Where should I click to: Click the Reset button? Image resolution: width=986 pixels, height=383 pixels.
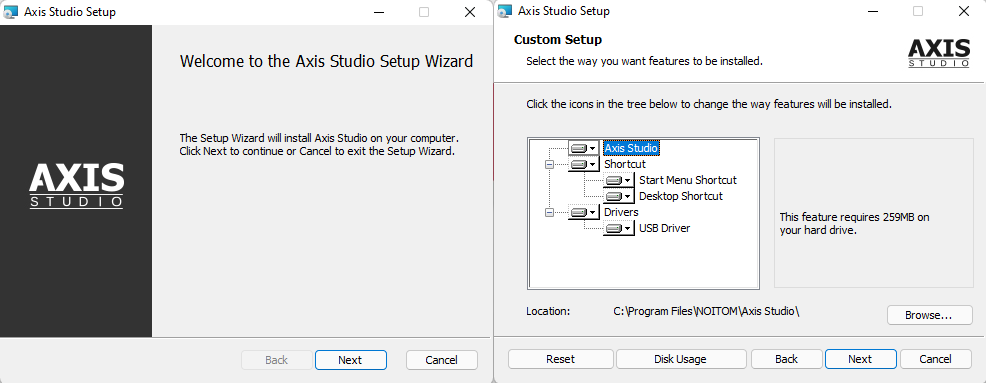[x=560, y=359]
